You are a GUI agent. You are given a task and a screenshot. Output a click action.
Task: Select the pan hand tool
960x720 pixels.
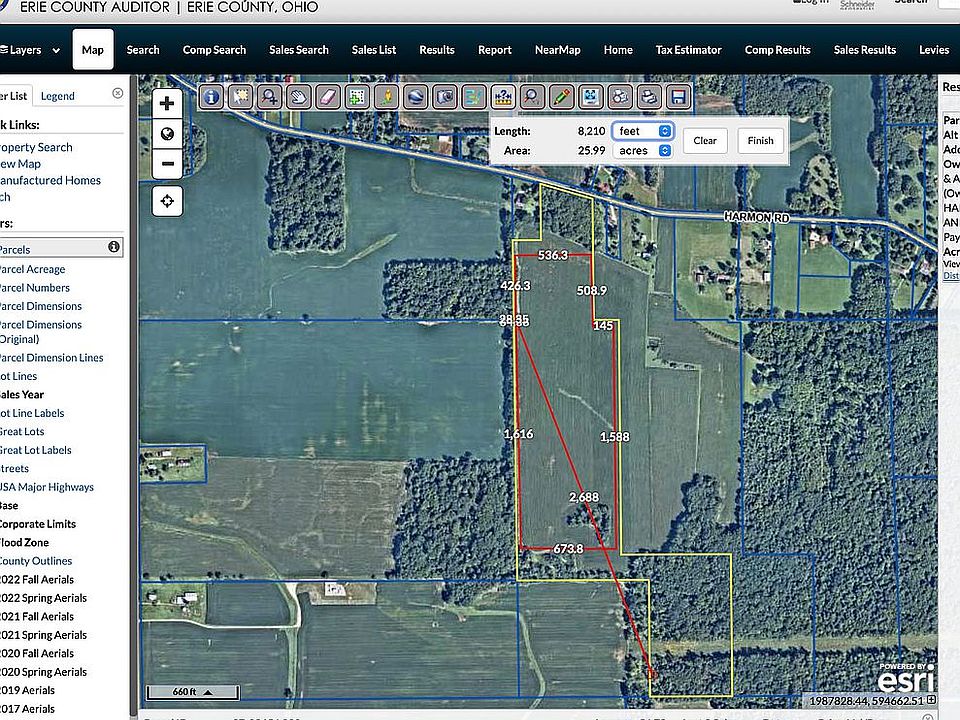298,97
